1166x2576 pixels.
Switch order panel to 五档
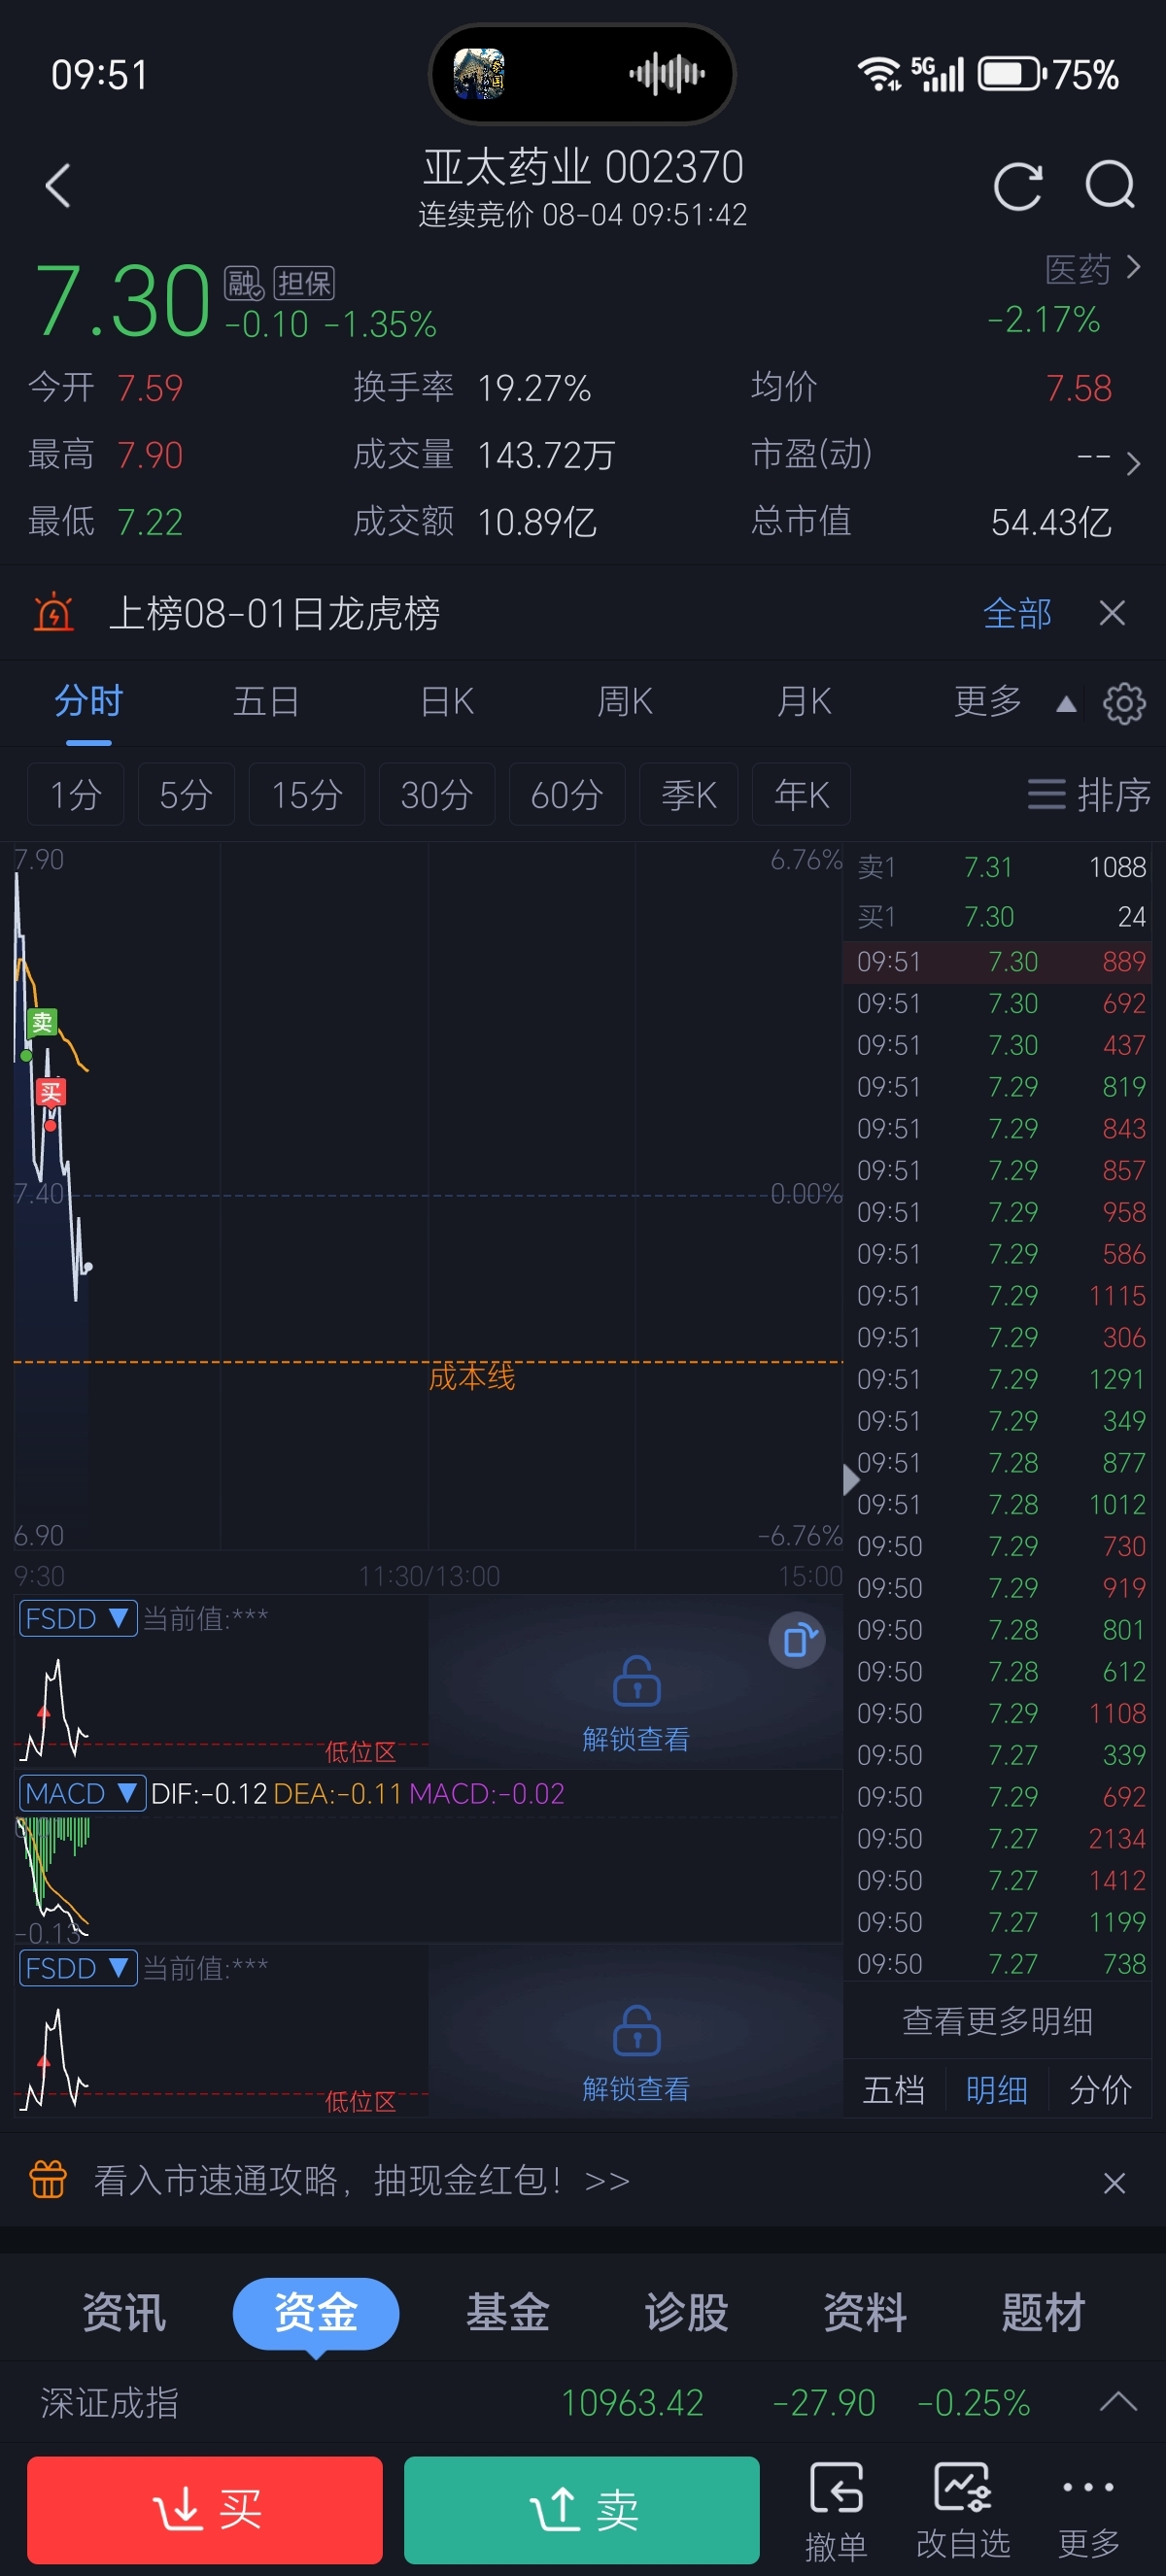click(x=894, y=2090)
